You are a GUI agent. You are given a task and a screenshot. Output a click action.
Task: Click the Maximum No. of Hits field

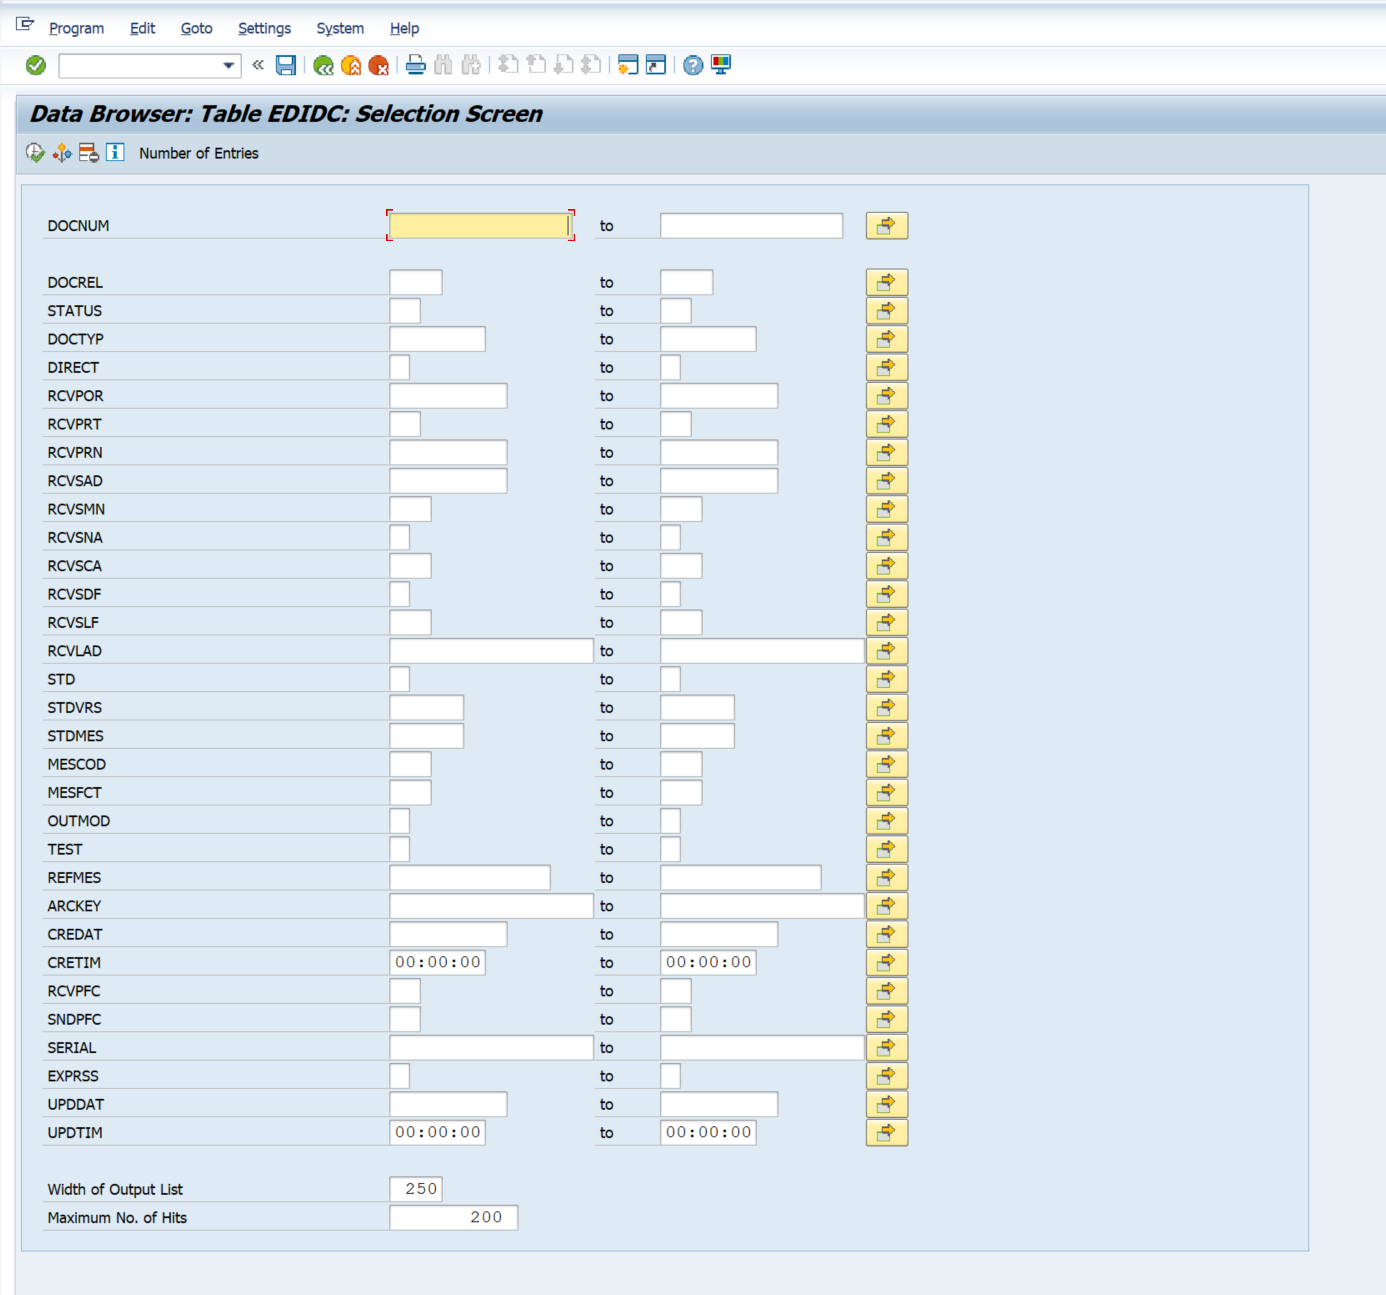point(453,1217)
